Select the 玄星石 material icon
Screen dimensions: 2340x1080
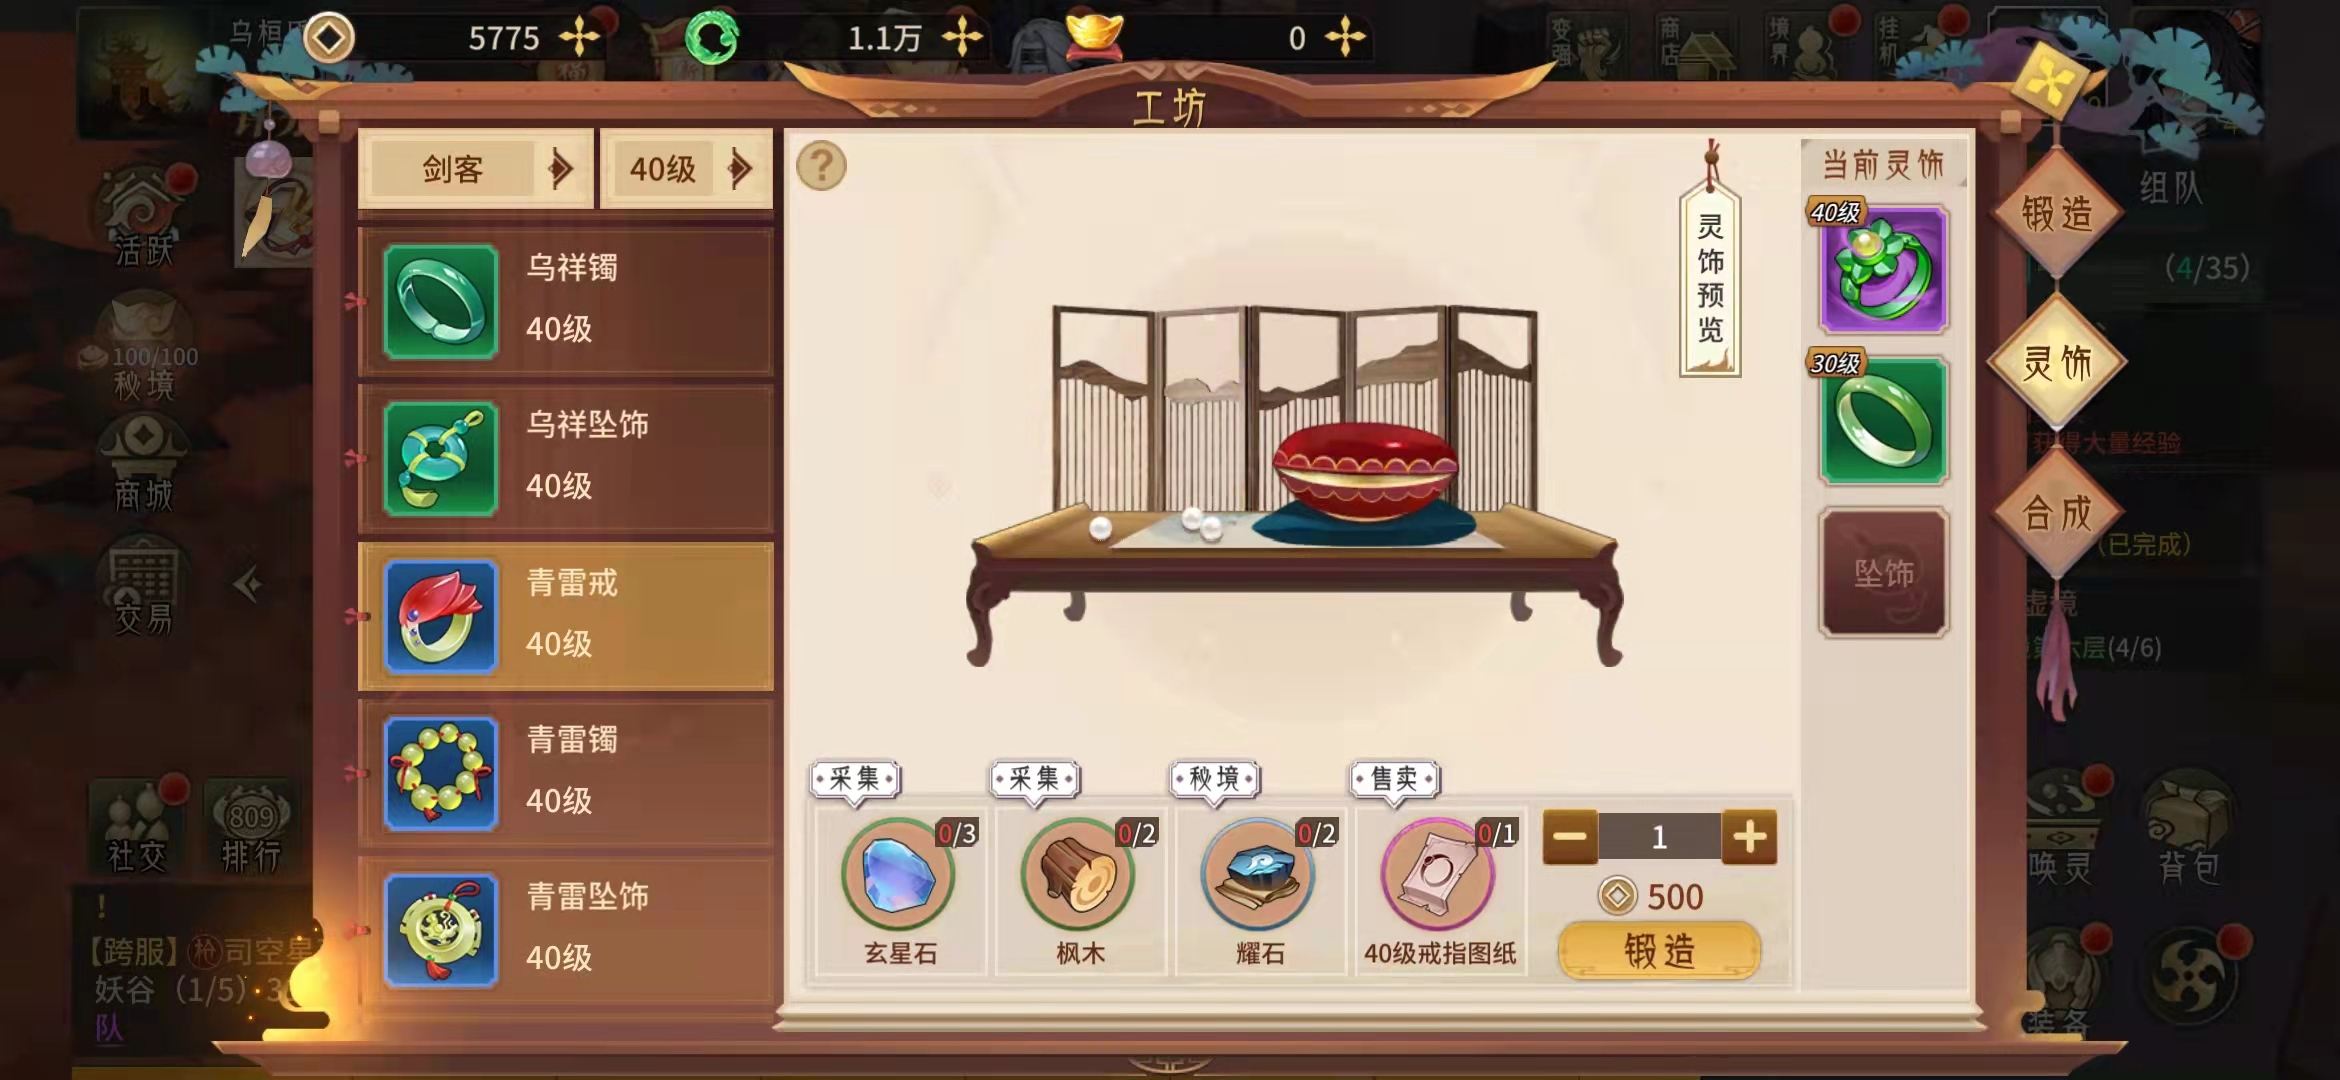pos(898,875)
